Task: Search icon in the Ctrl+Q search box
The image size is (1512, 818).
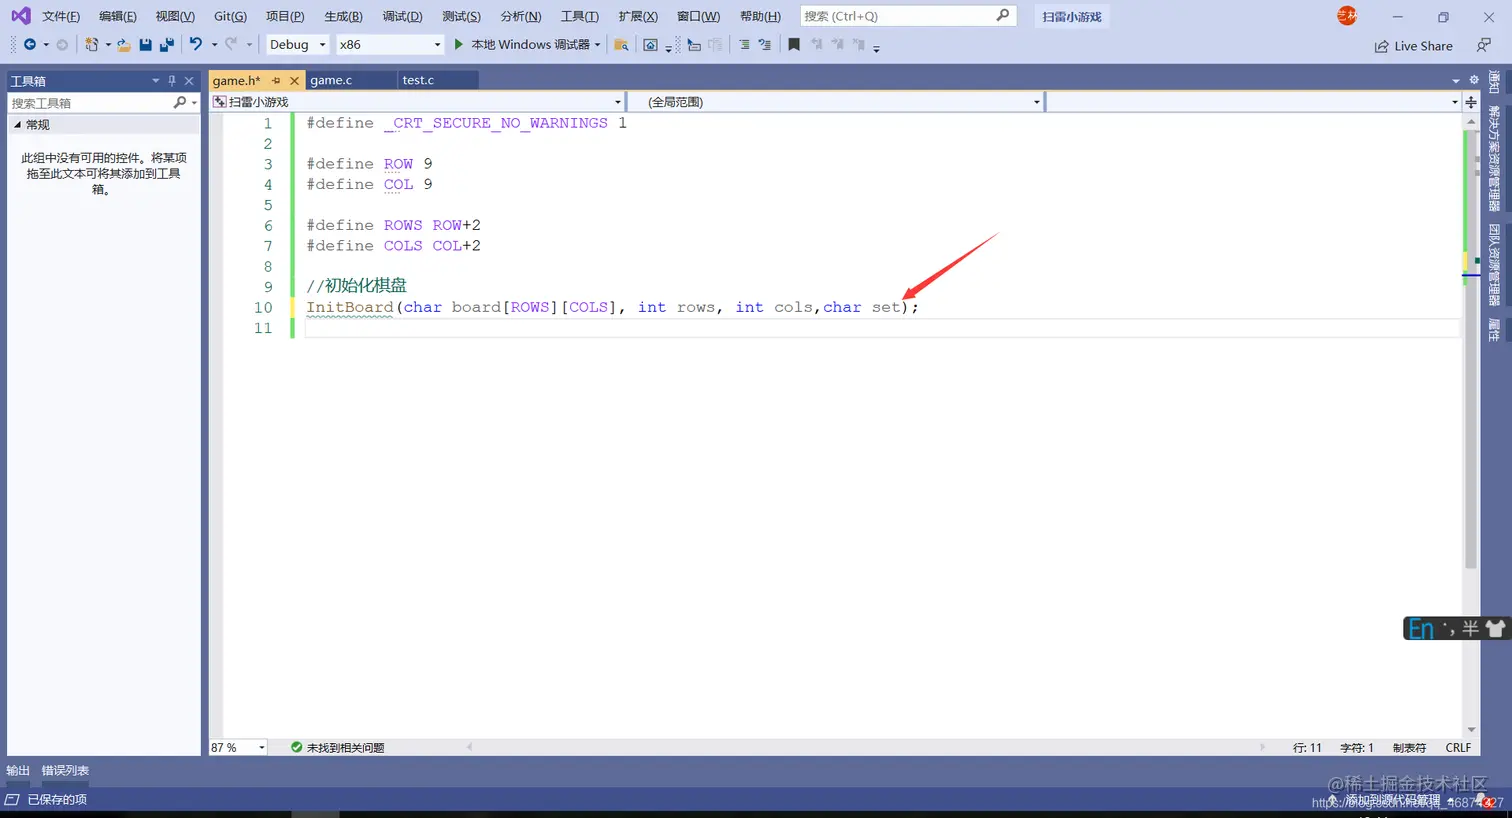Action: 1003,16
